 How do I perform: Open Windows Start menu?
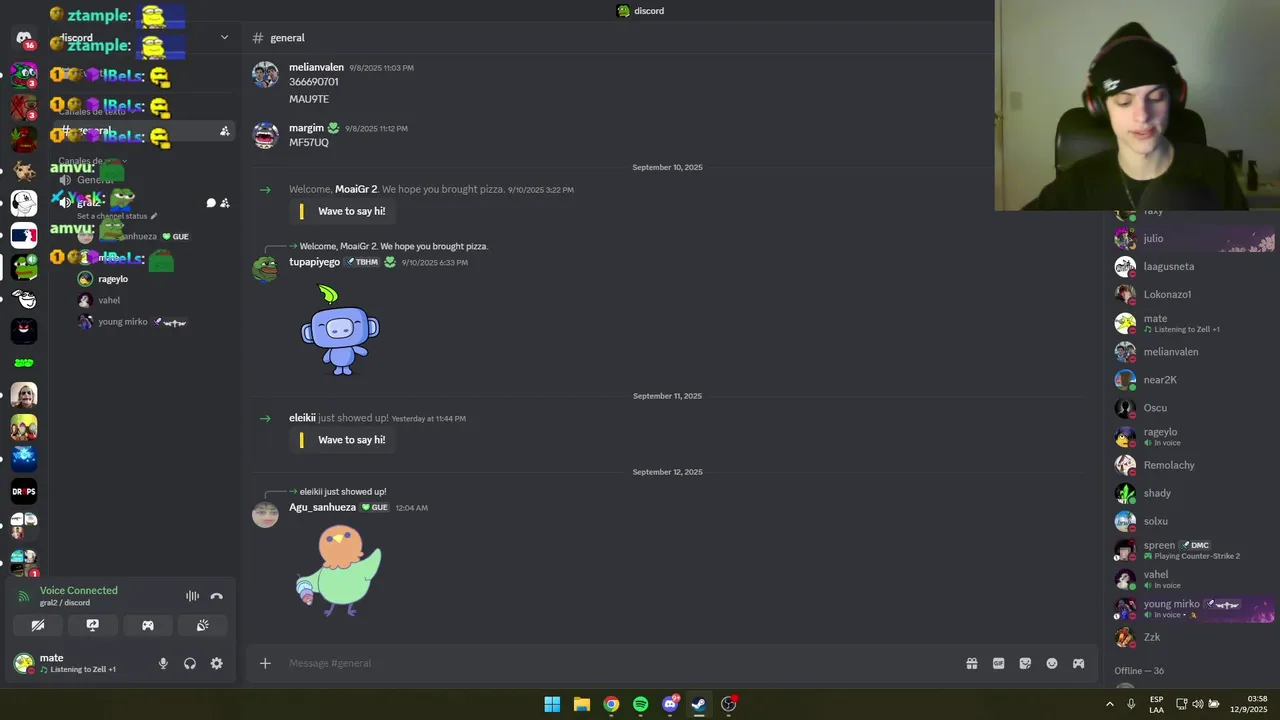point(552,704)
